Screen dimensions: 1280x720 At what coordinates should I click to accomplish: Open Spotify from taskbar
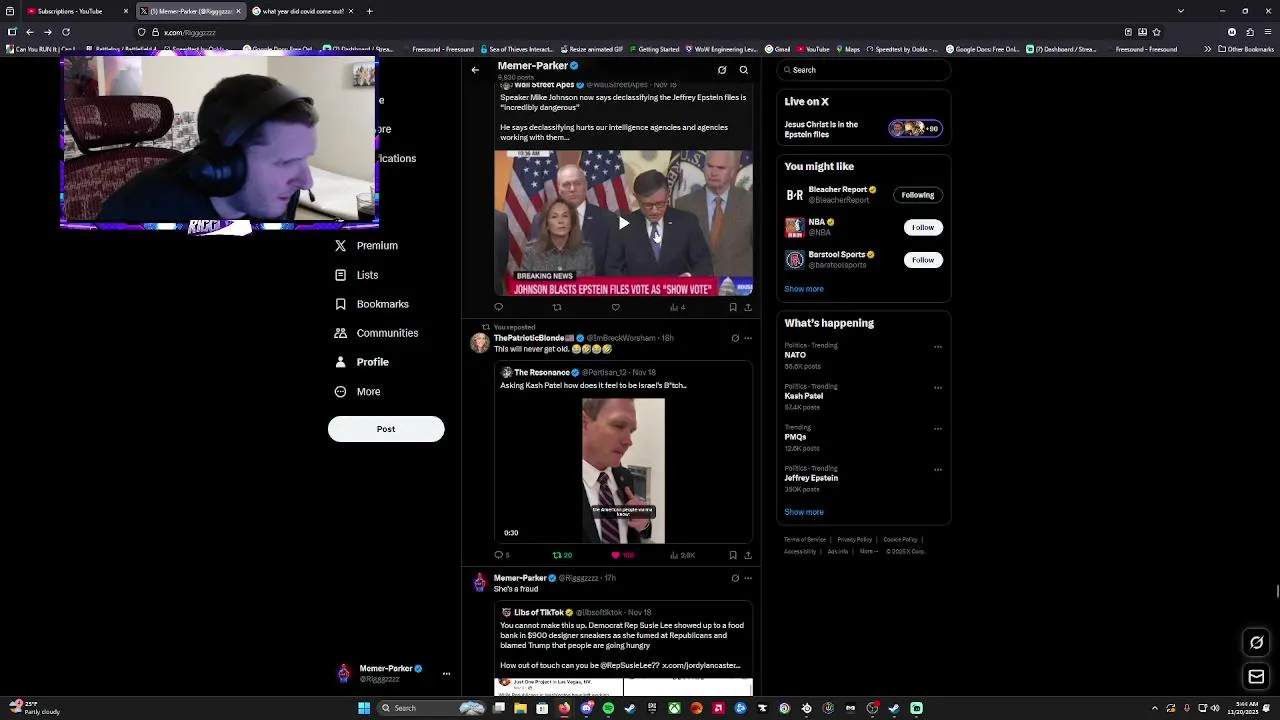608,708
